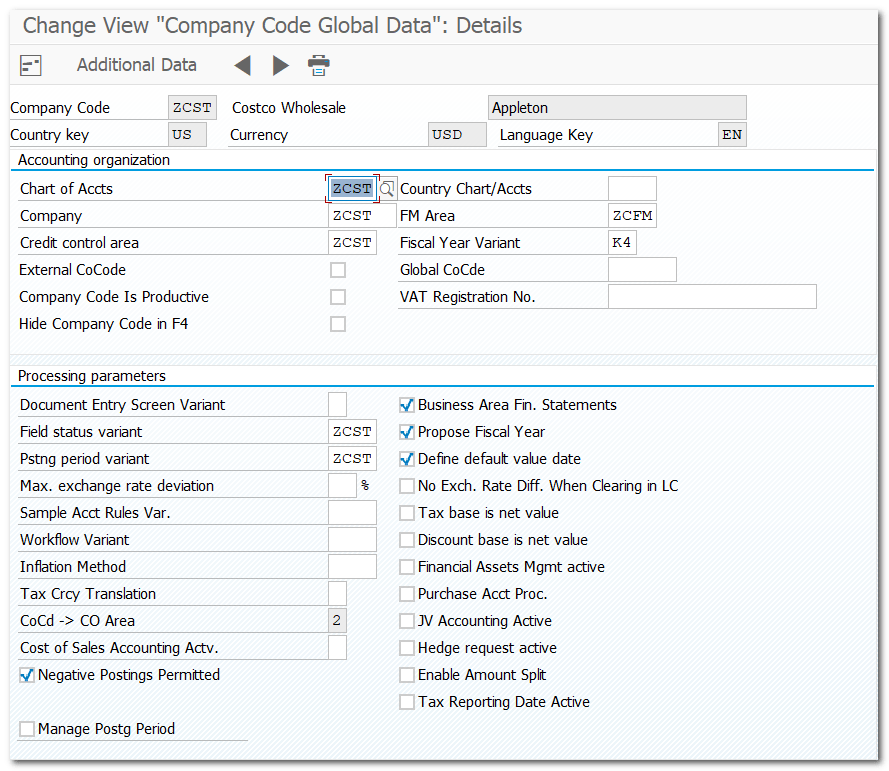Tick the Hide Company Code in F4 box

(338, 324)
